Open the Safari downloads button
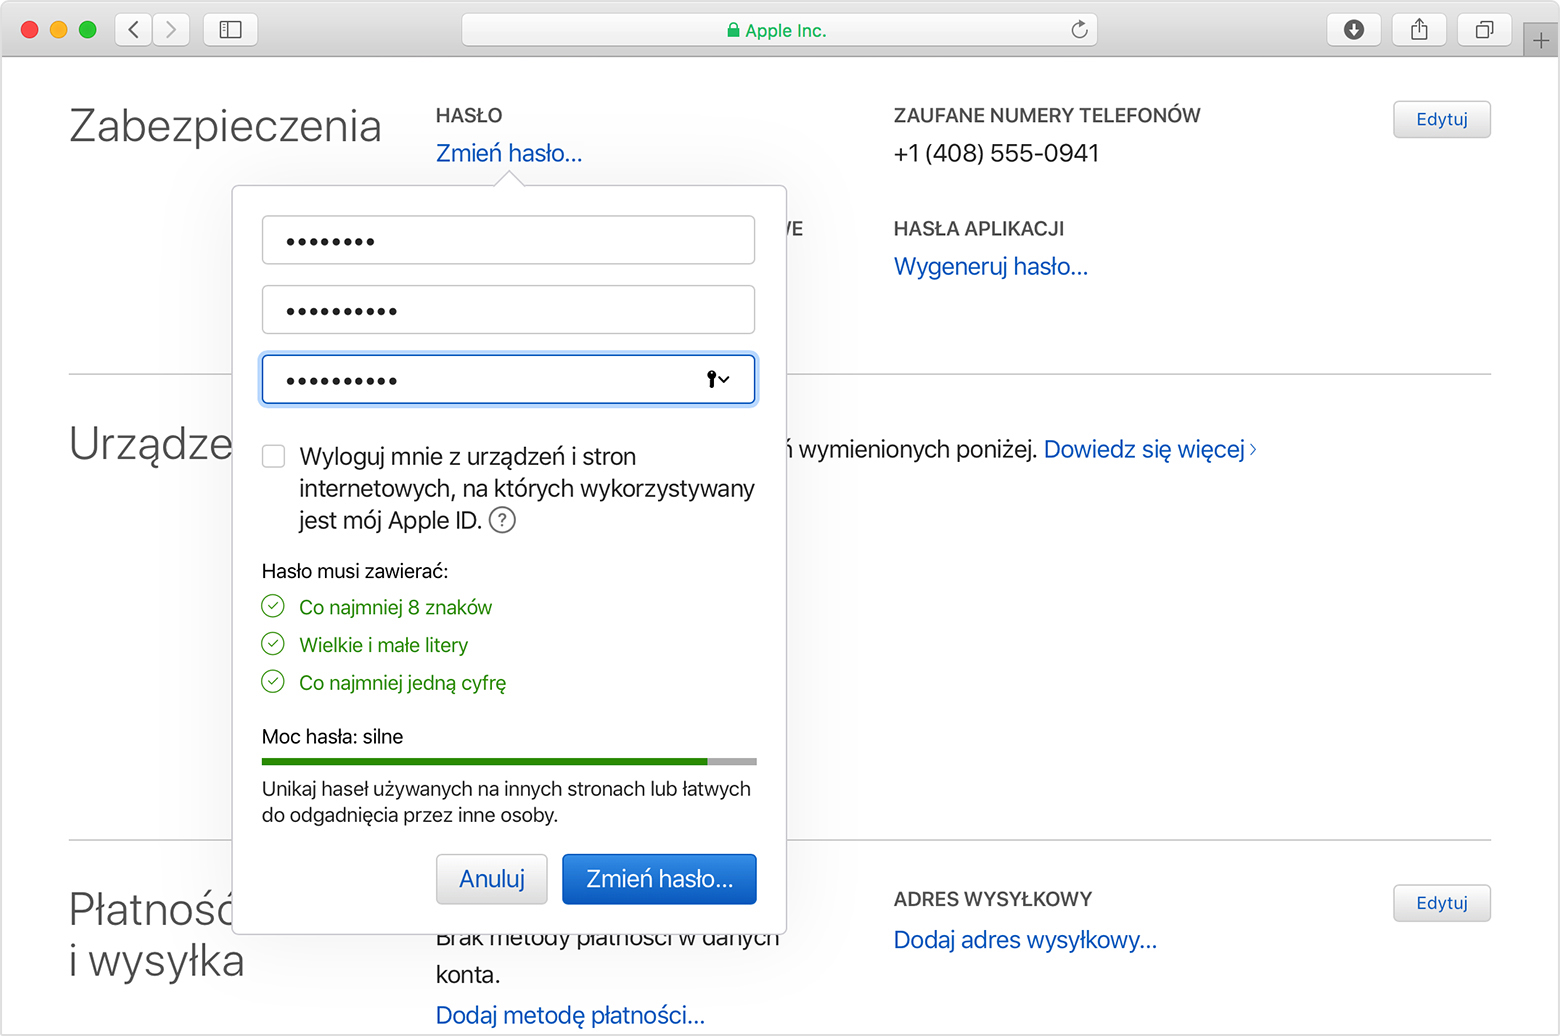 (1354, 30)
